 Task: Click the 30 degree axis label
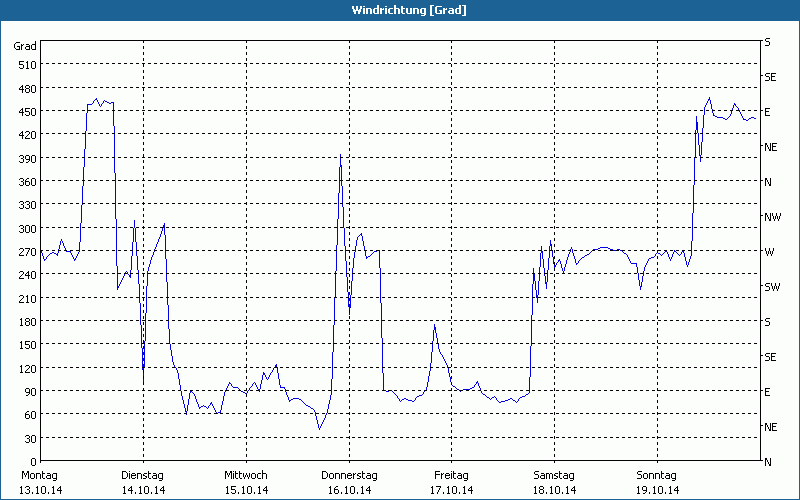[31, 438]
